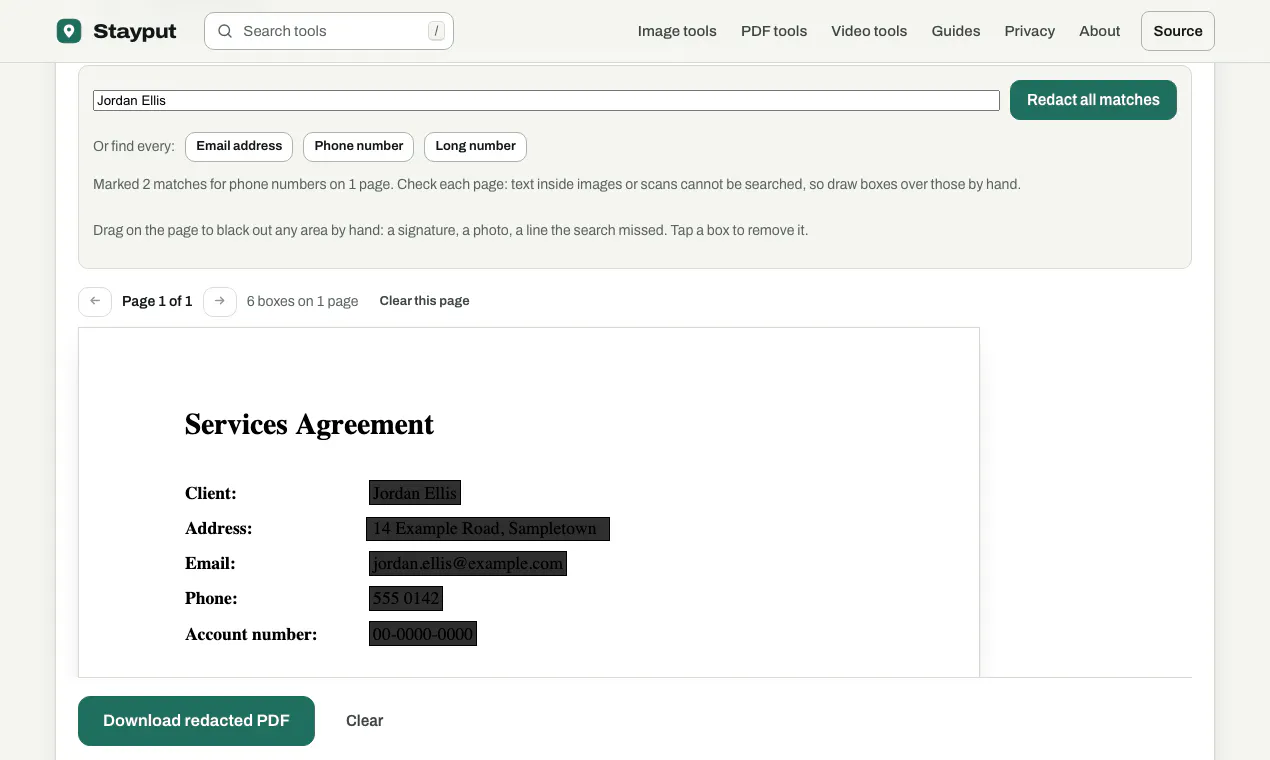Click the Stayput pin logo icon
The width and height of the screenshot is (1270, 760).
tap(69, 31)
